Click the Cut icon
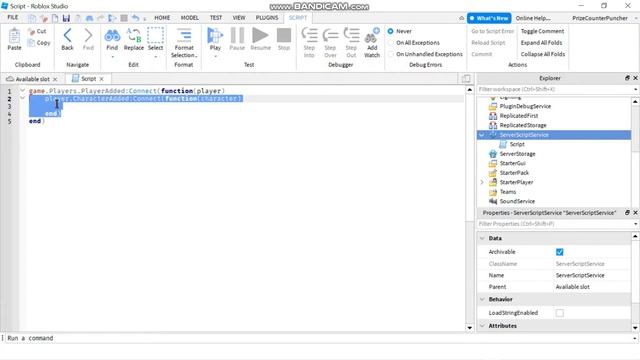Image resolution: width=640 pixels, height=360 pixels. click(x=32, y=31)
